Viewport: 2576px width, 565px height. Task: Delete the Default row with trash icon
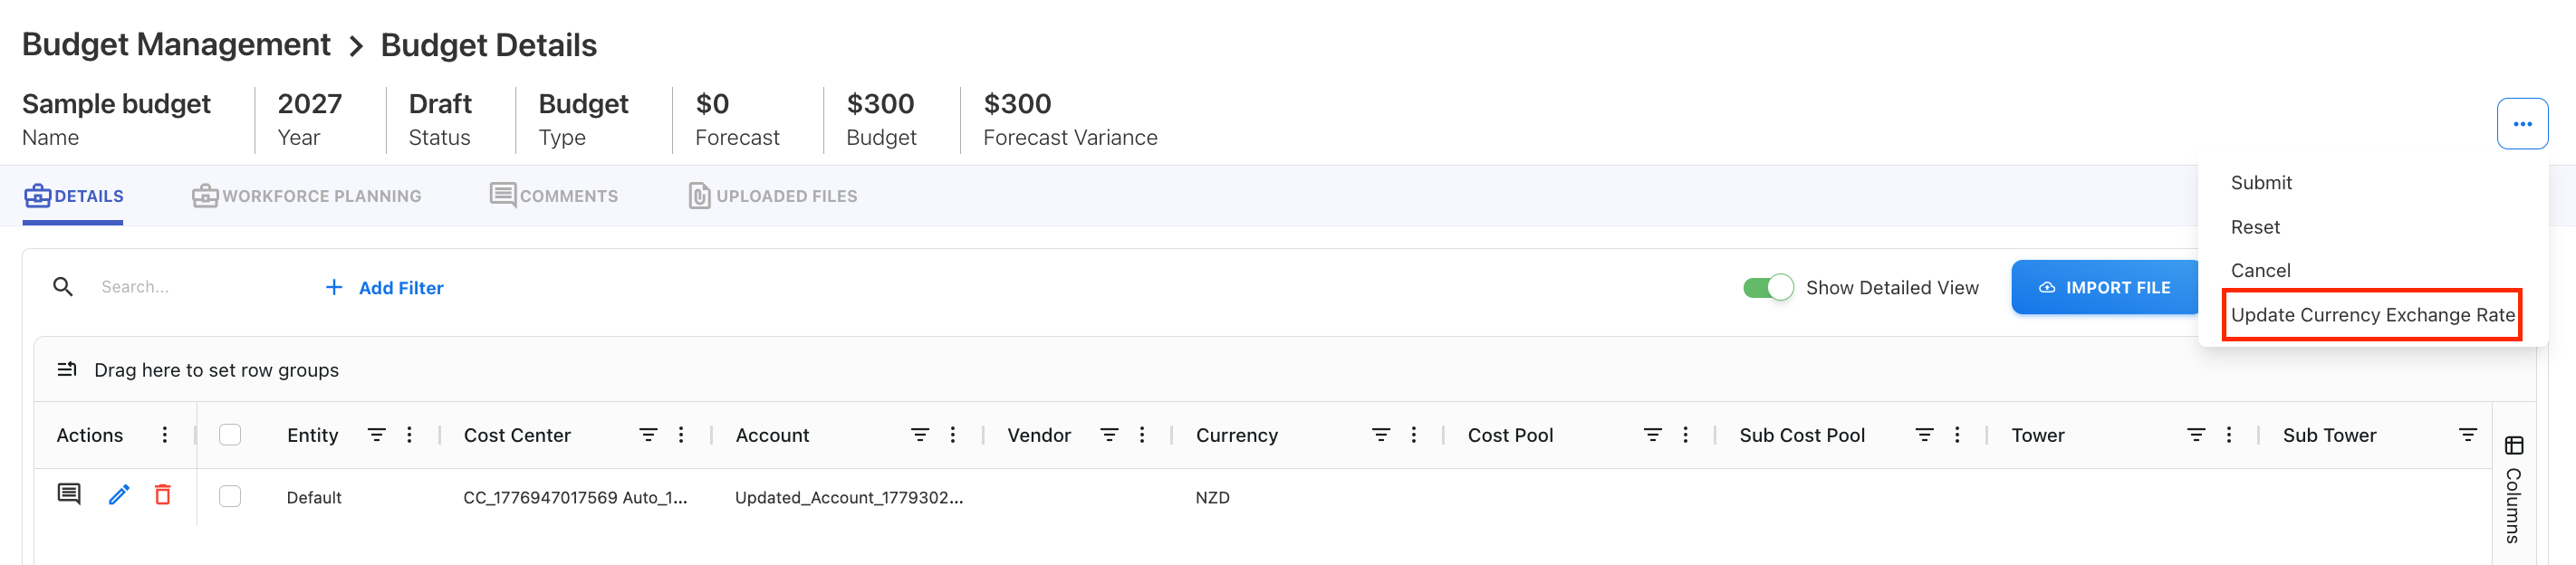(x=163, y=494)
